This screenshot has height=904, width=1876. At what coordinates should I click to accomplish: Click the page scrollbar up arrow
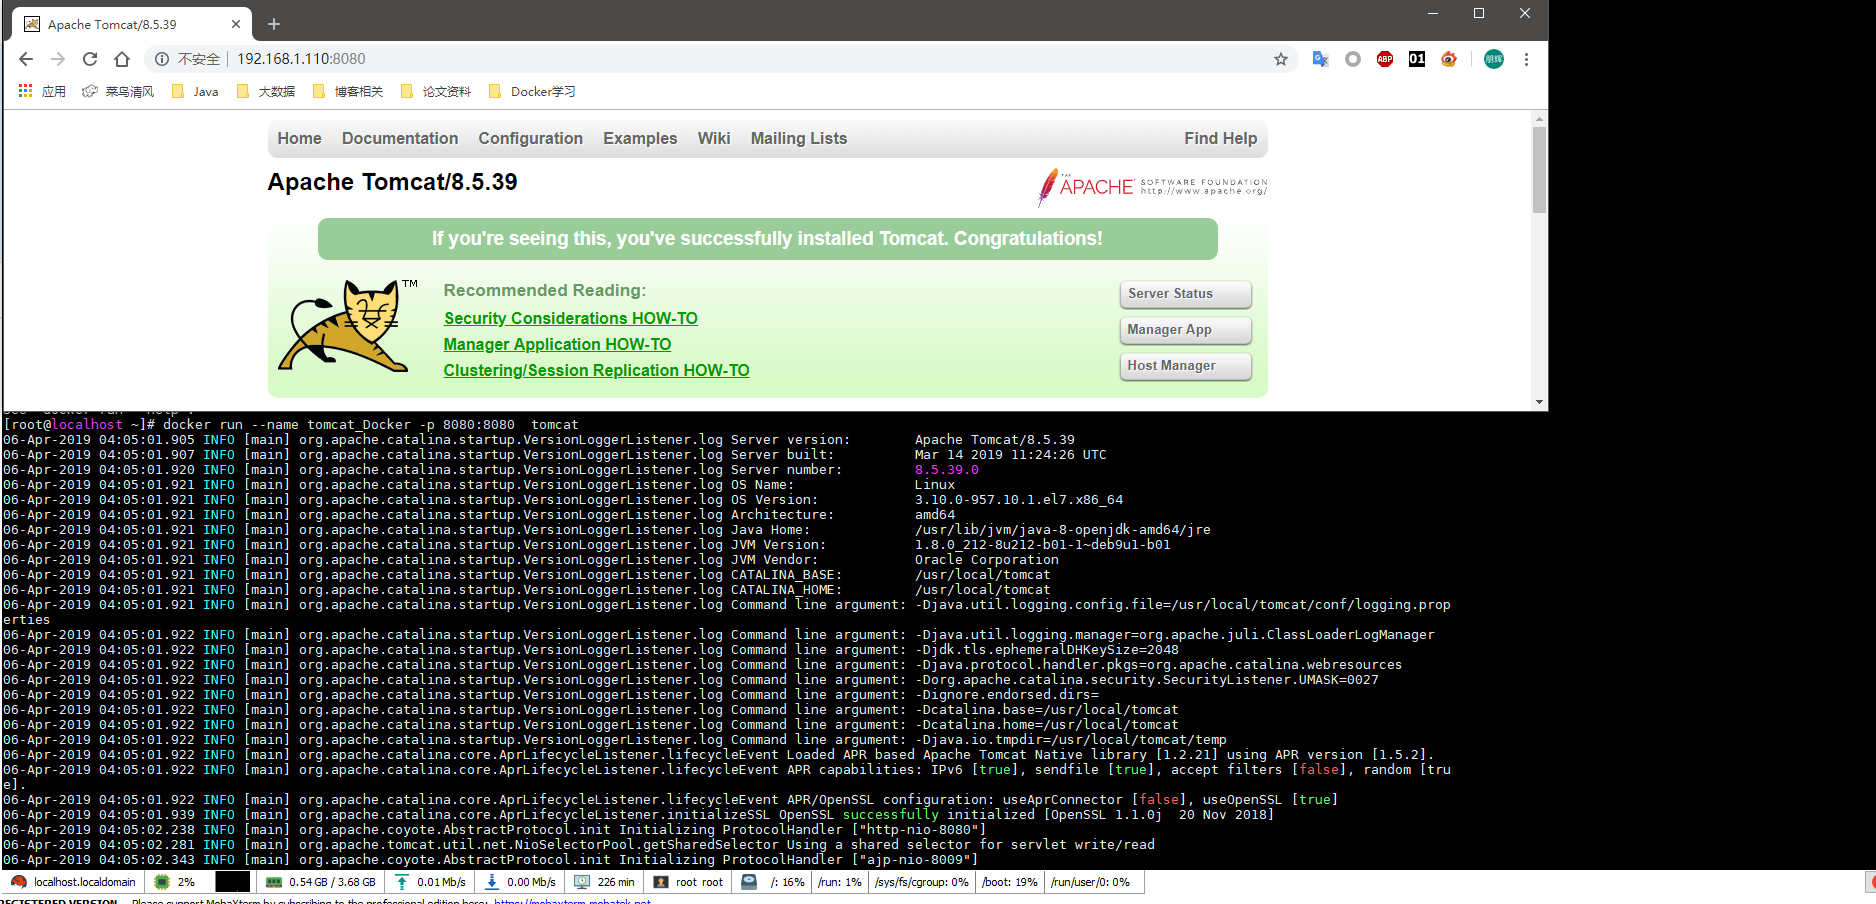pyautogui.click(x=1539, y=118)
